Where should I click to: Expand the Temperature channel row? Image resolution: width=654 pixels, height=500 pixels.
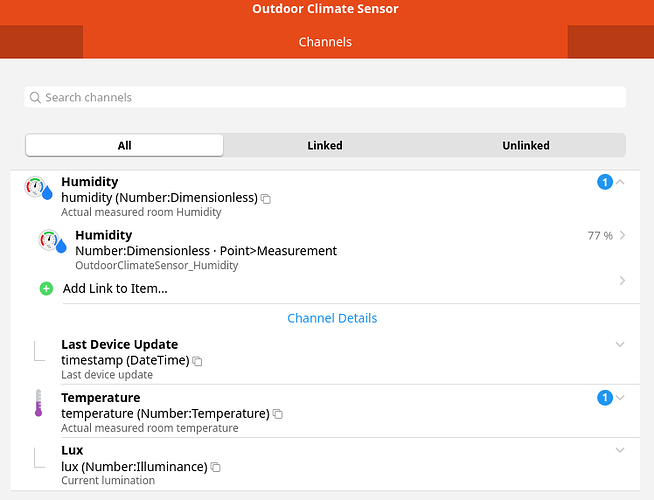(x=620, y=398)
